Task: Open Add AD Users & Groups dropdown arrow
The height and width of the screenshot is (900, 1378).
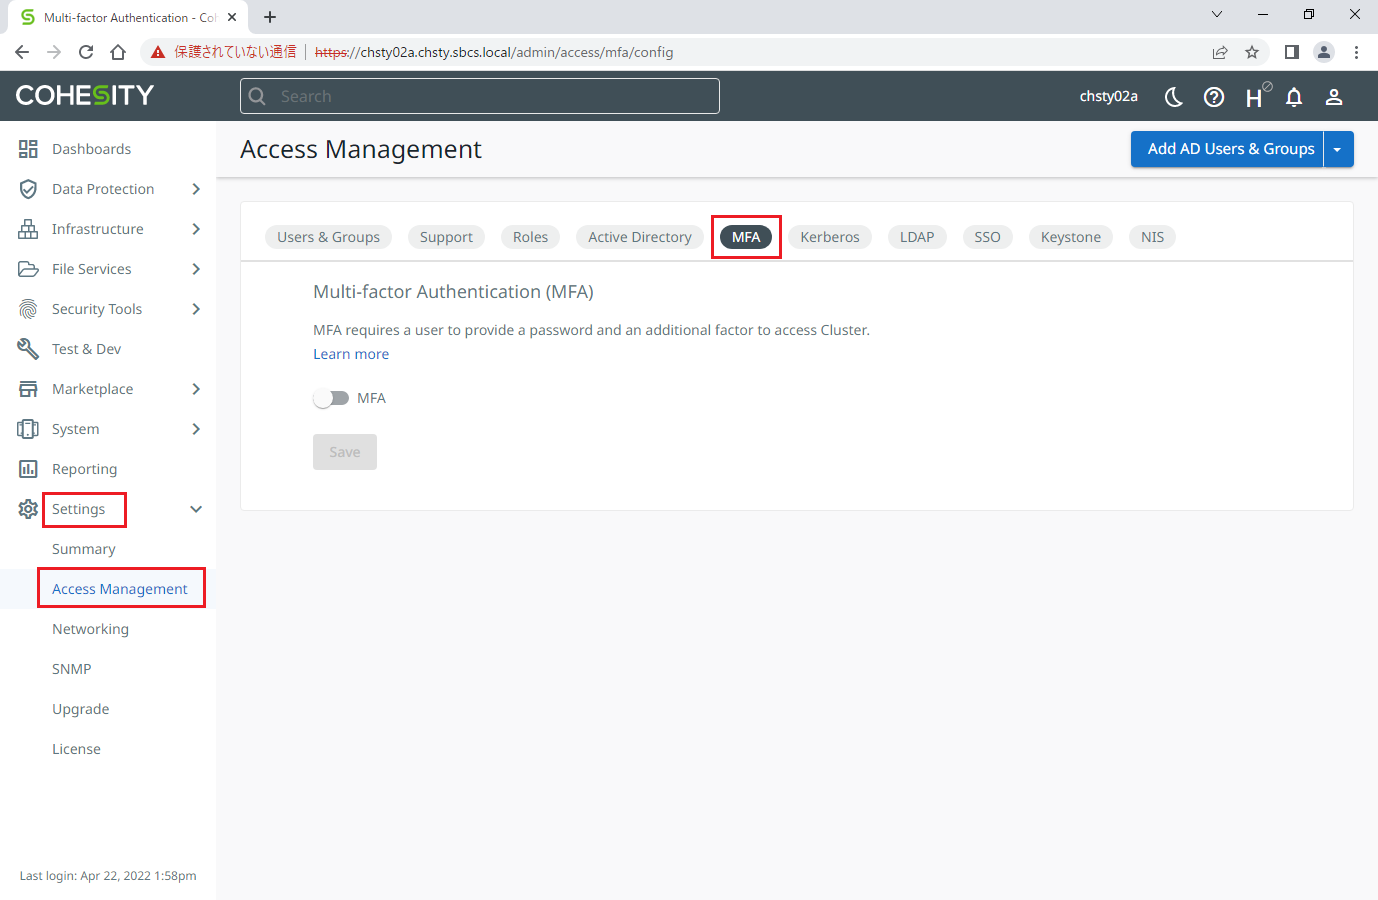Action: coord(1338,149)
